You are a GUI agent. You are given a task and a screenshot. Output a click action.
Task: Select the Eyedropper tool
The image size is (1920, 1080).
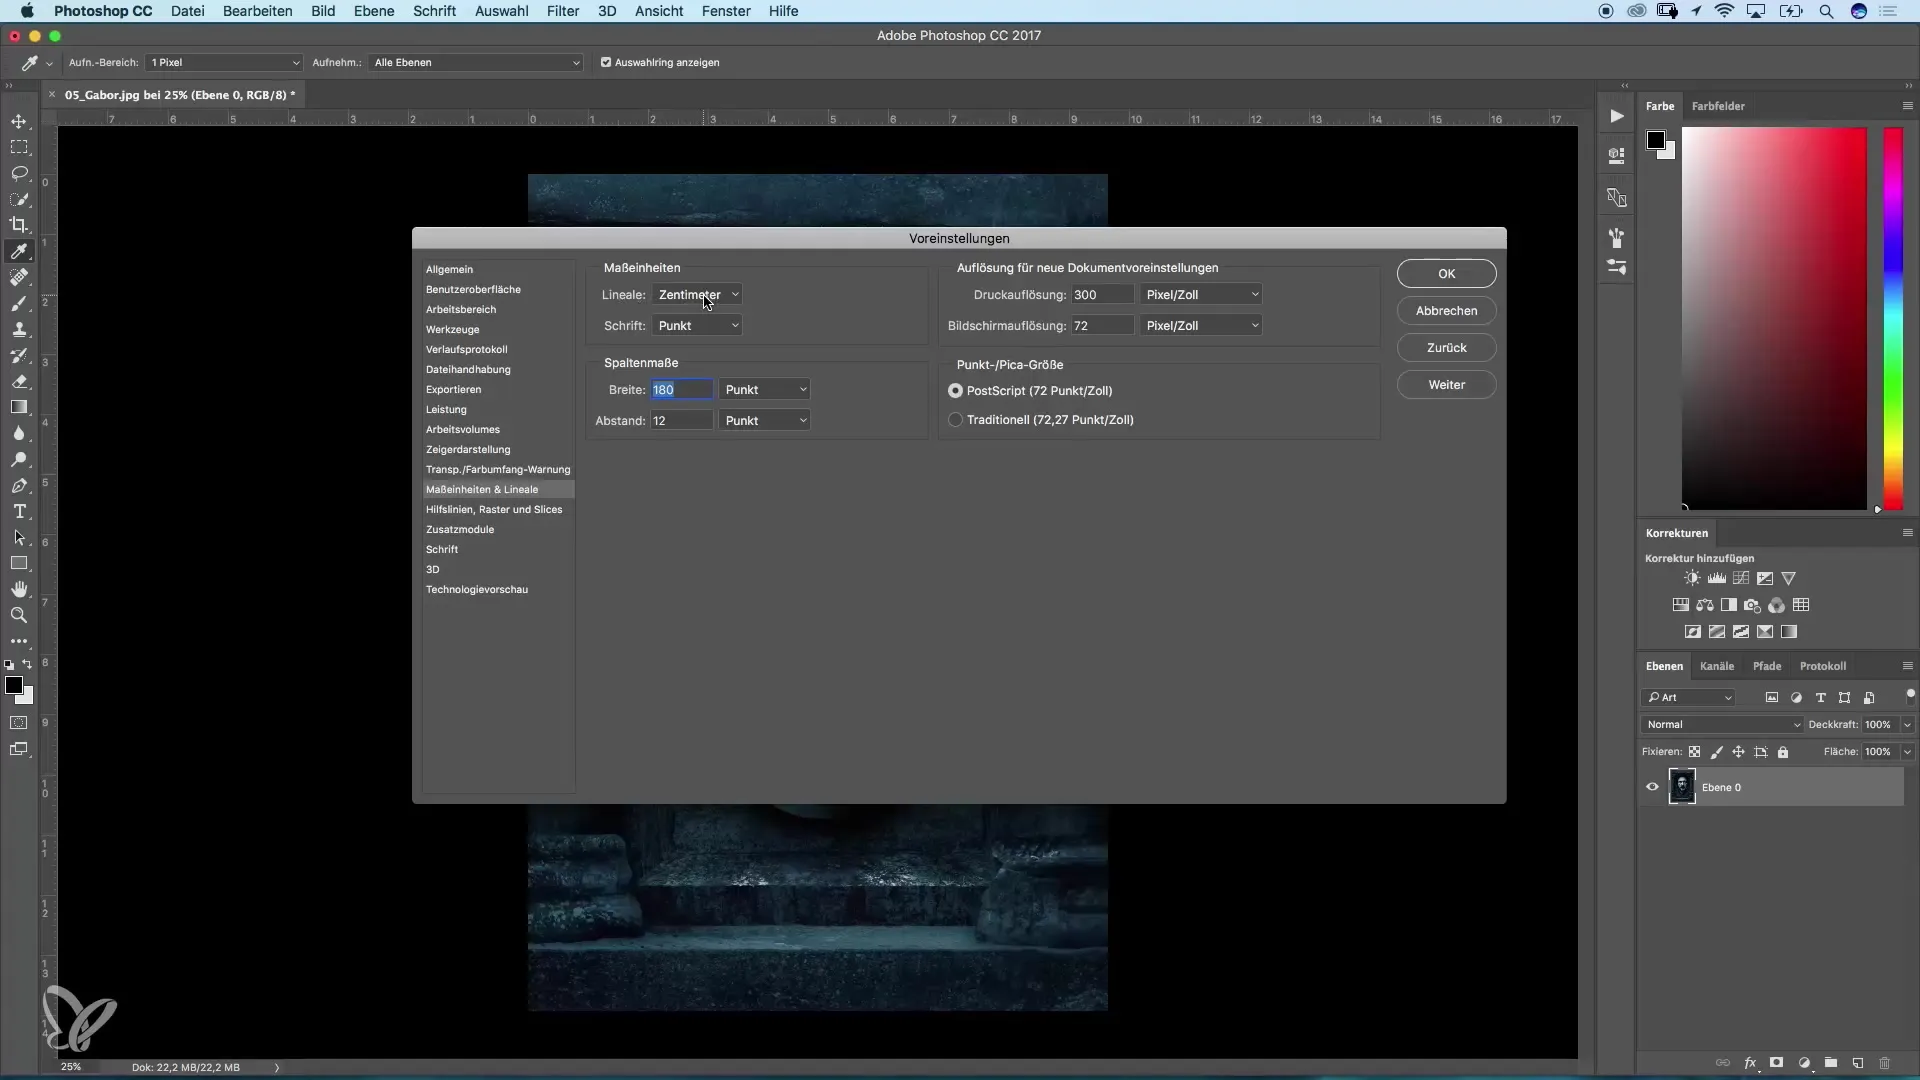(x=20, y=252)
